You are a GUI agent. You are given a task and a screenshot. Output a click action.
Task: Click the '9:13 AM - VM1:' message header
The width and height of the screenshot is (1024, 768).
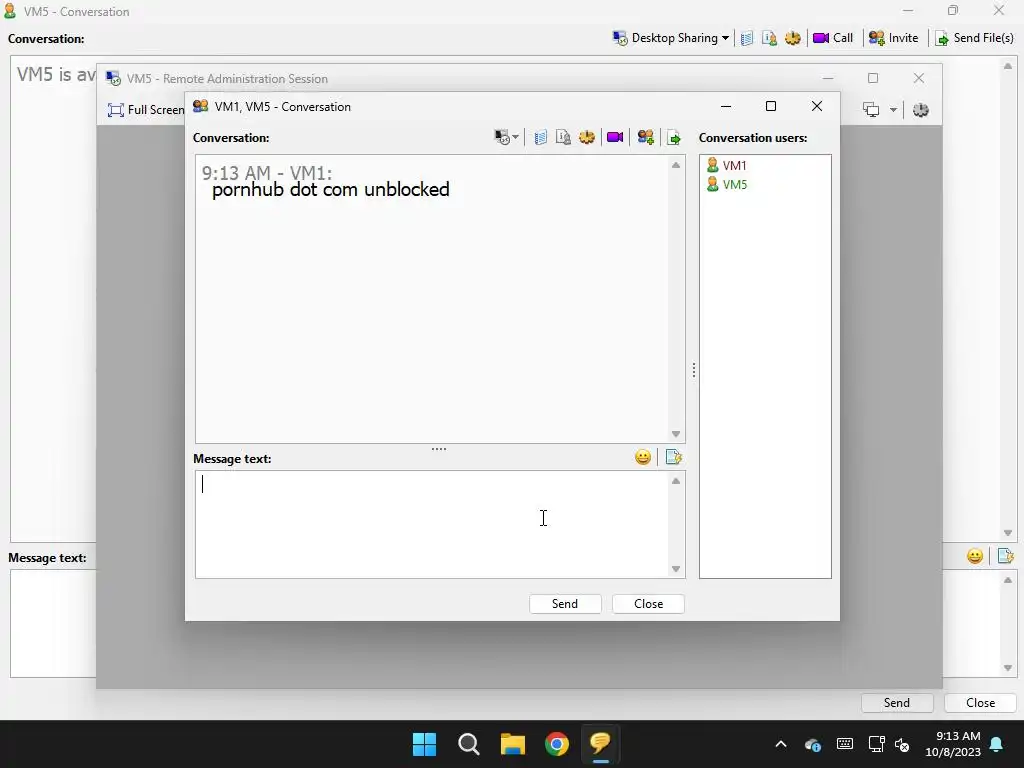[x=266, y=172]
